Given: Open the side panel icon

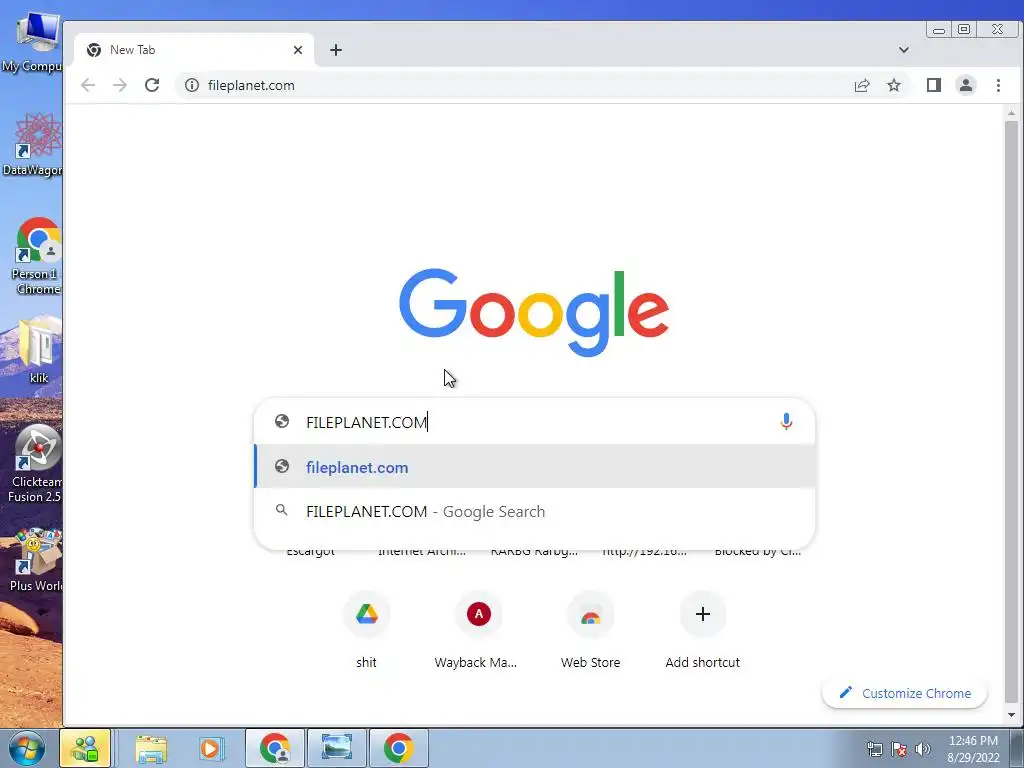Looking at the screenshot, I should [x=934, y=86].
